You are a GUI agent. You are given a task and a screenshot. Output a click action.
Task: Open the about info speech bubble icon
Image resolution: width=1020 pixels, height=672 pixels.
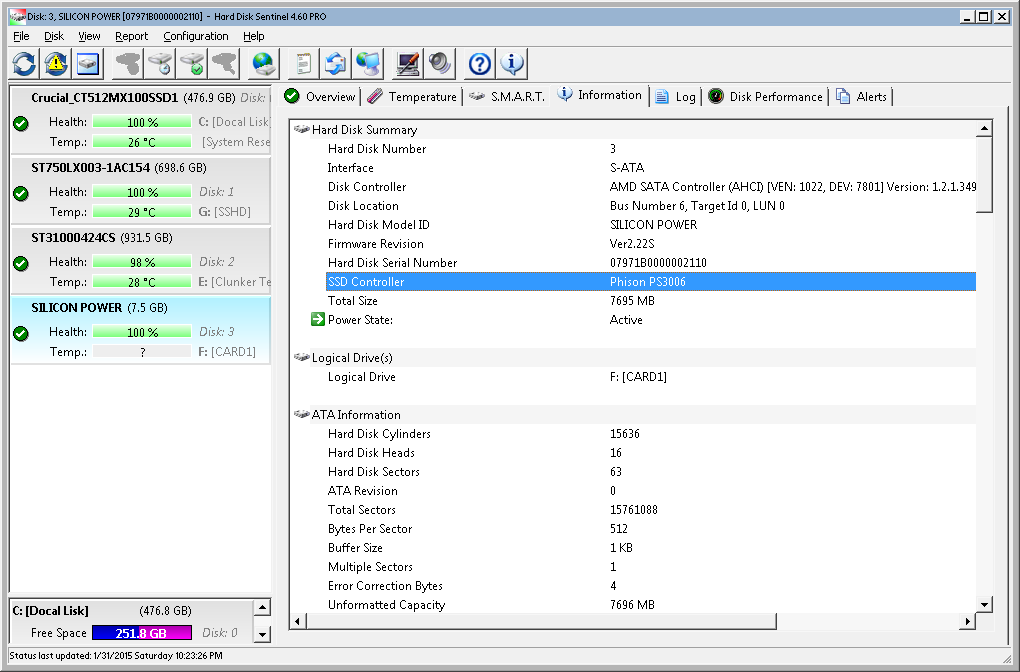pyautogui.click(x=512, y=64)
